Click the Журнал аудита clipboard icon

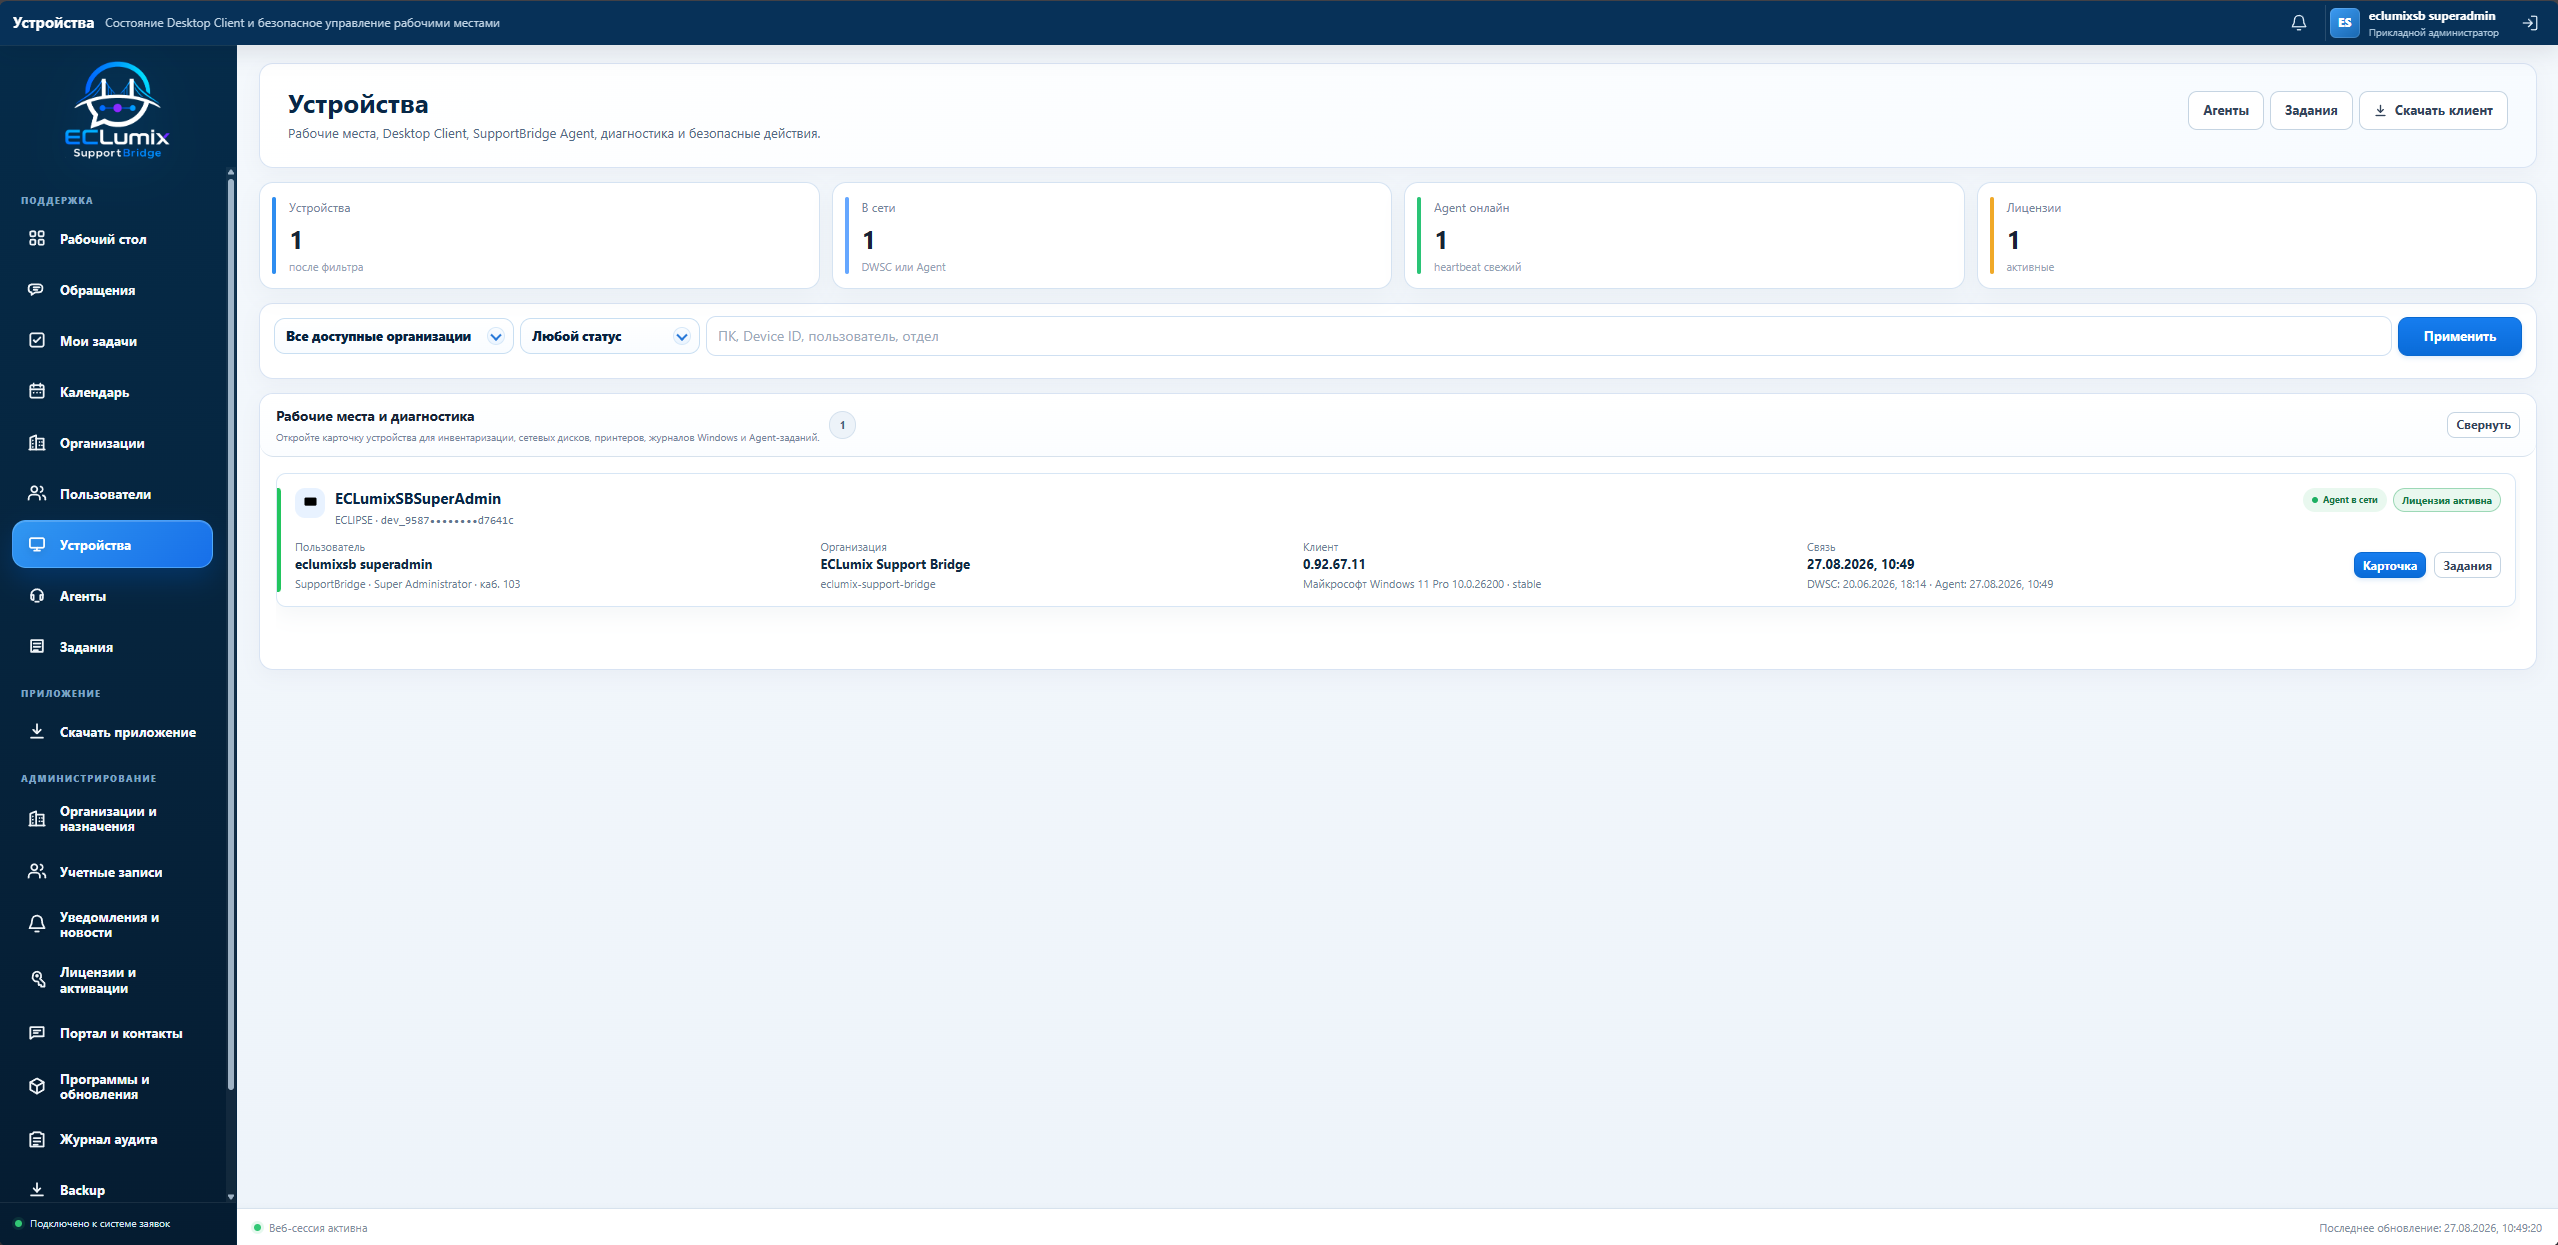pos(37,1139)
